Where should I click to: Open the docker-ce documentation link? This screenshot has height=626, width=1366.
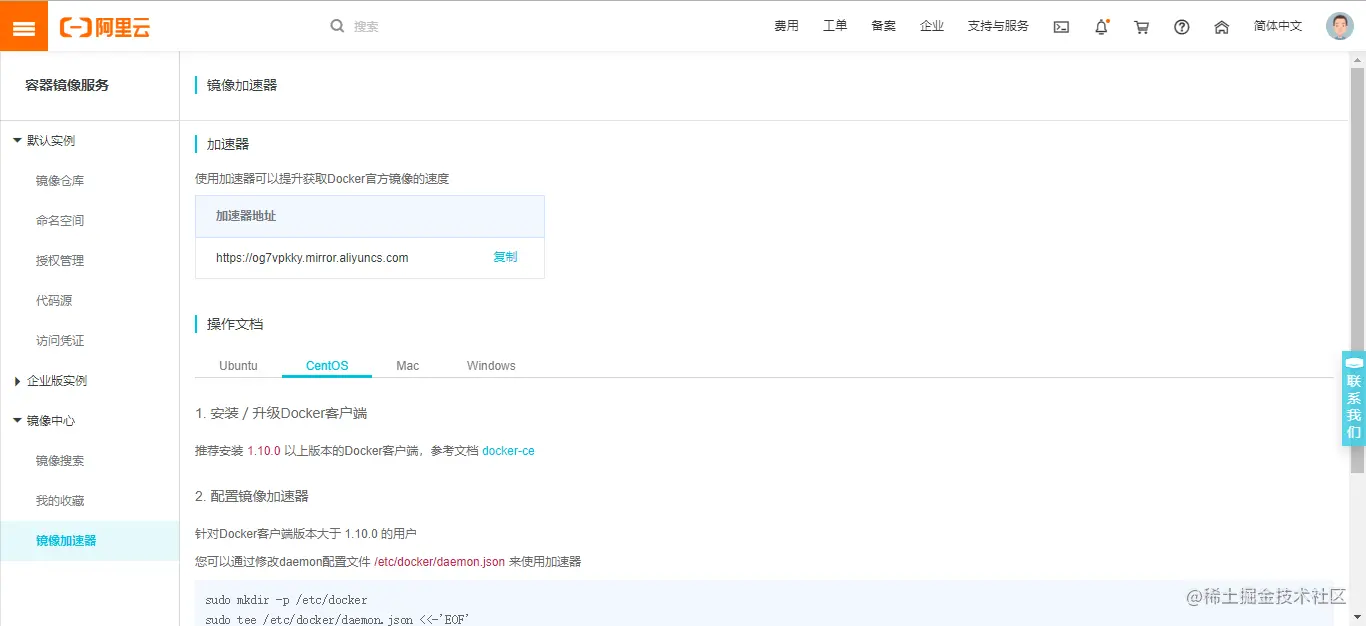[508, 451]
